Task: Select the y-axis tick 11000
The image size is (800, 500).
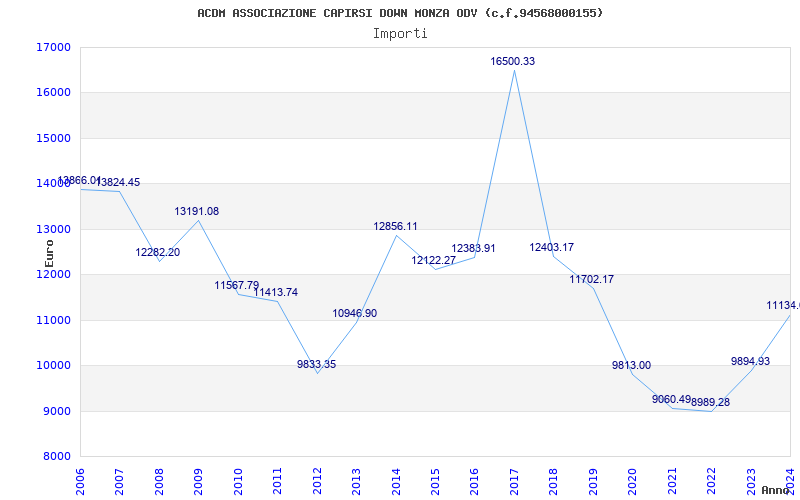Action: (54, 320)
